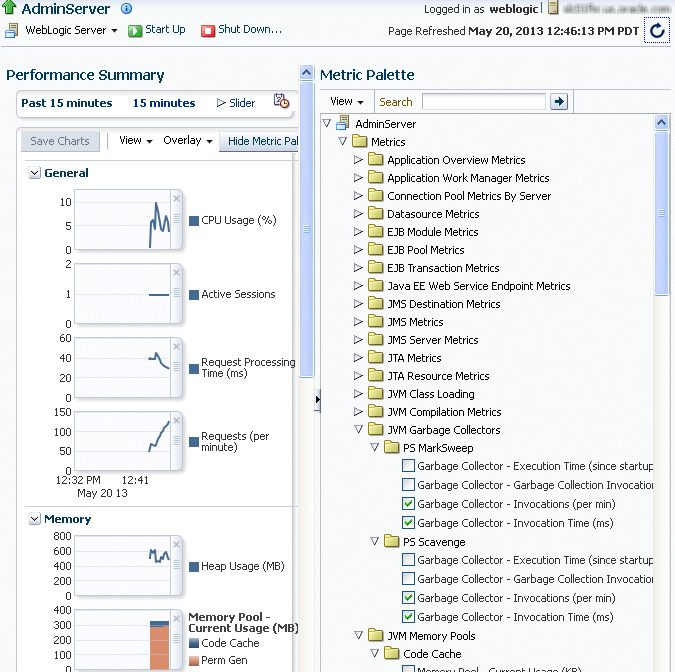
Task: Click the Metric Palette tree scrollbar up arrow
Action: pos(661,123)
